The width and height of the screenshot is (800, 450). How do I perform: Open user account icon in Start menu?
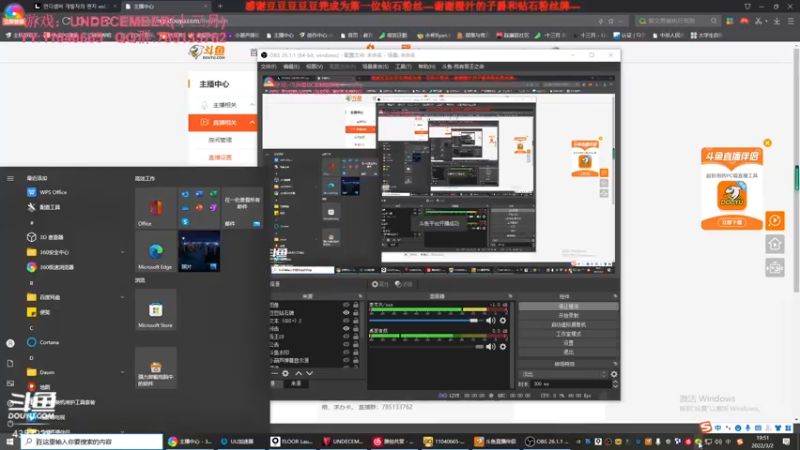10,343
